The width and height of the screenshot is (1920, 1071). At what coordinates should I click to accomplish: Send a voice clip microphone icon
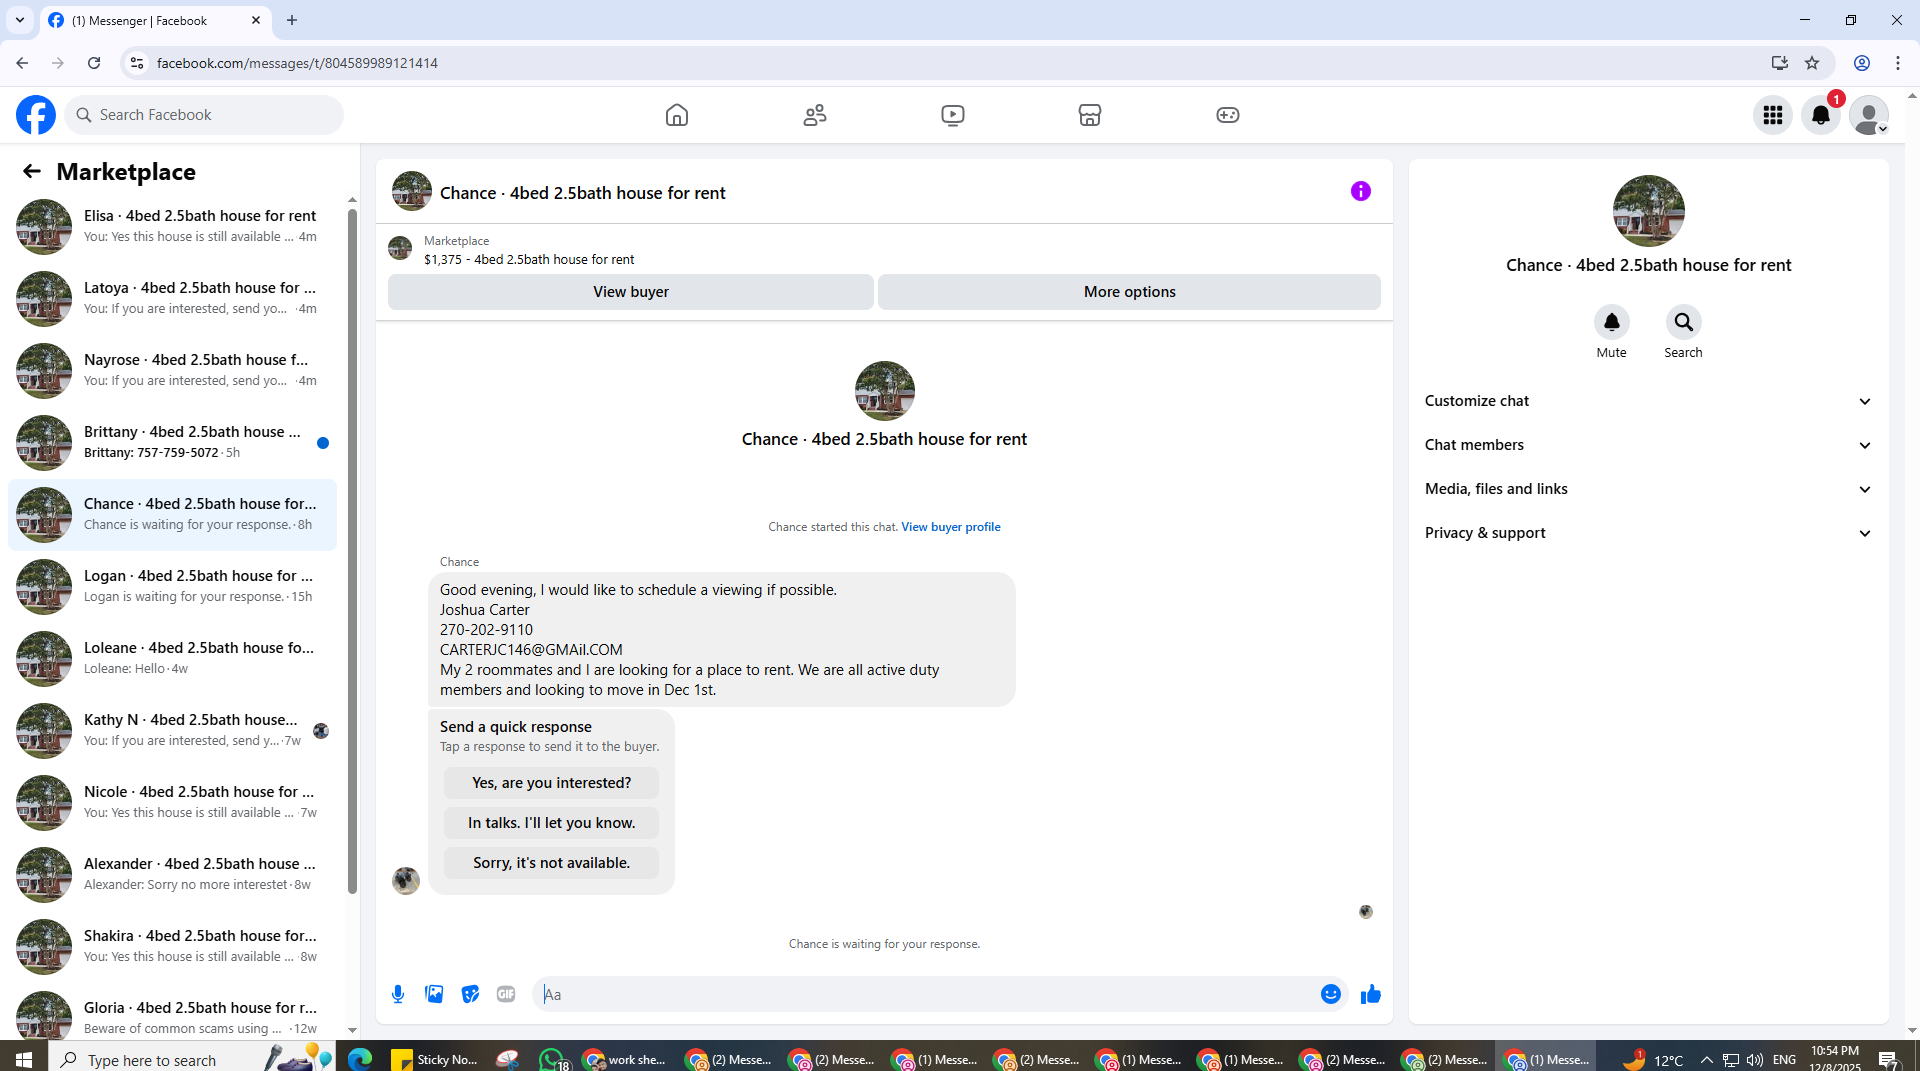398,994
